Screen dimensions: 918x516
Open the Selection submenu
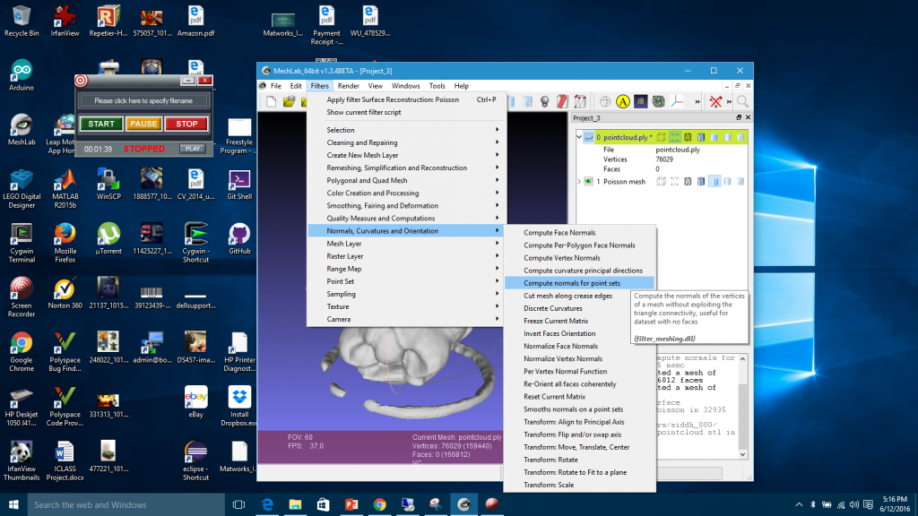point(406,130)
